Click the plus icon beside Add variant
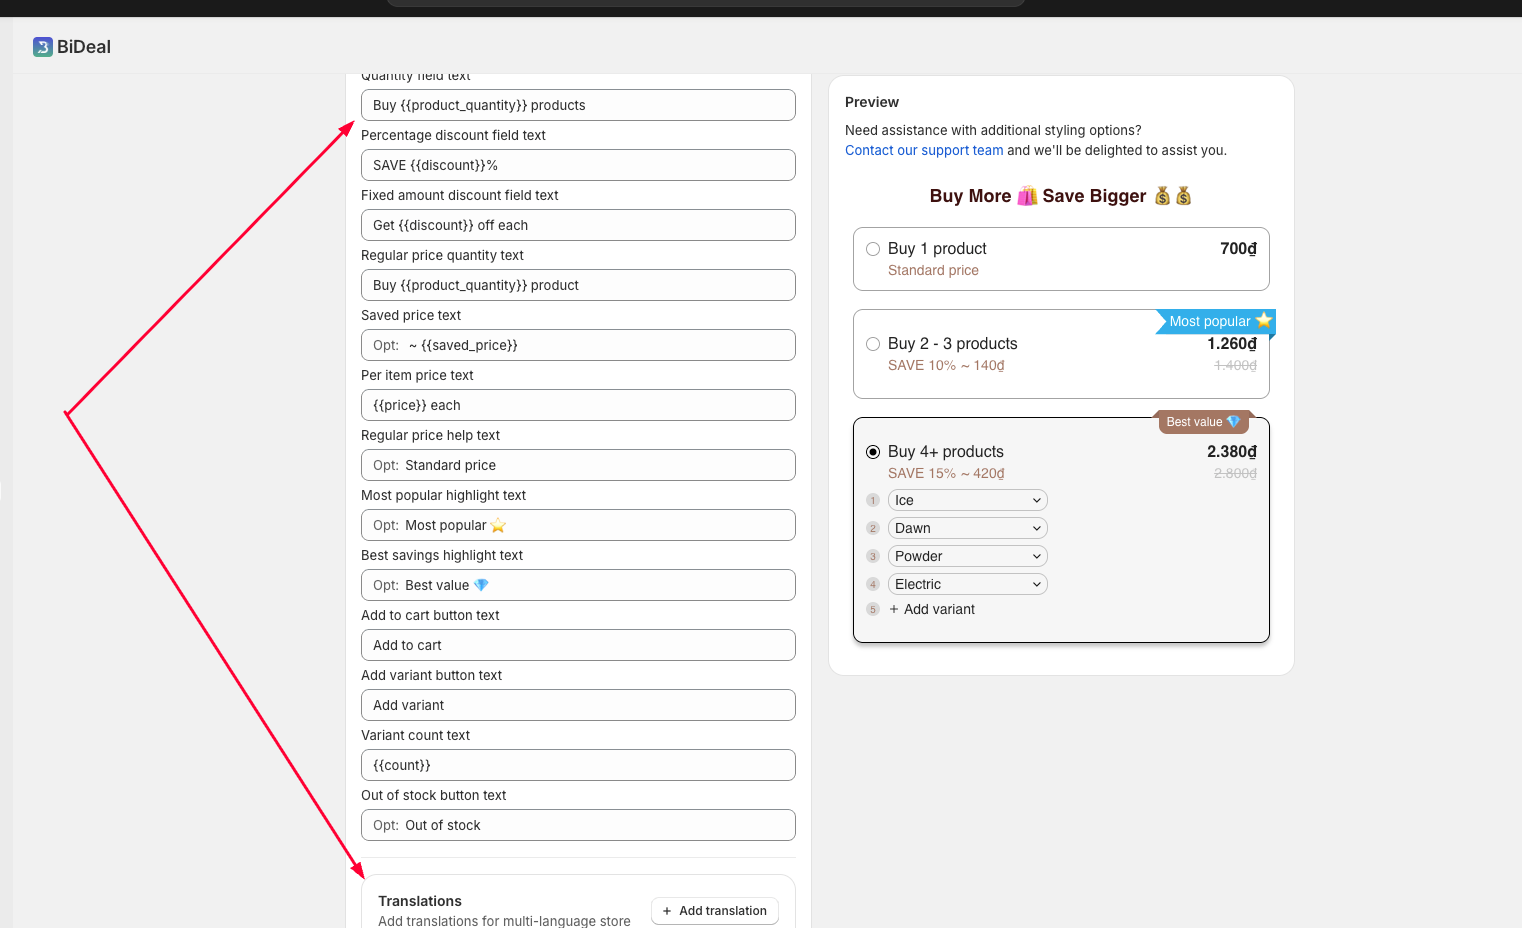The height and width of the screenshot is (928, 1522). (894, 609)
